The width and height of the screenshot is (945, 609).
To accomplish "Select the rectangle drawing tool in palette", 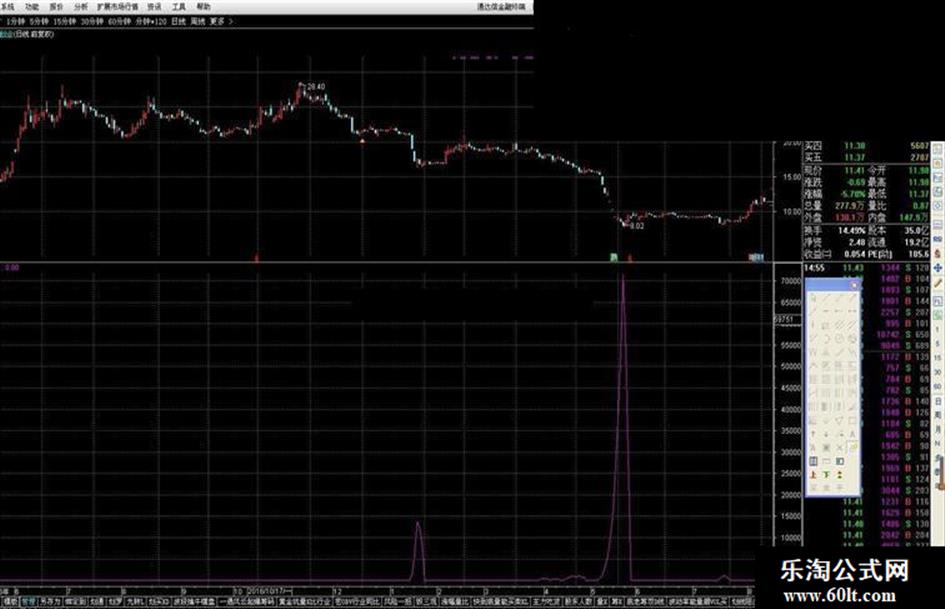I will tap(853, 420).
